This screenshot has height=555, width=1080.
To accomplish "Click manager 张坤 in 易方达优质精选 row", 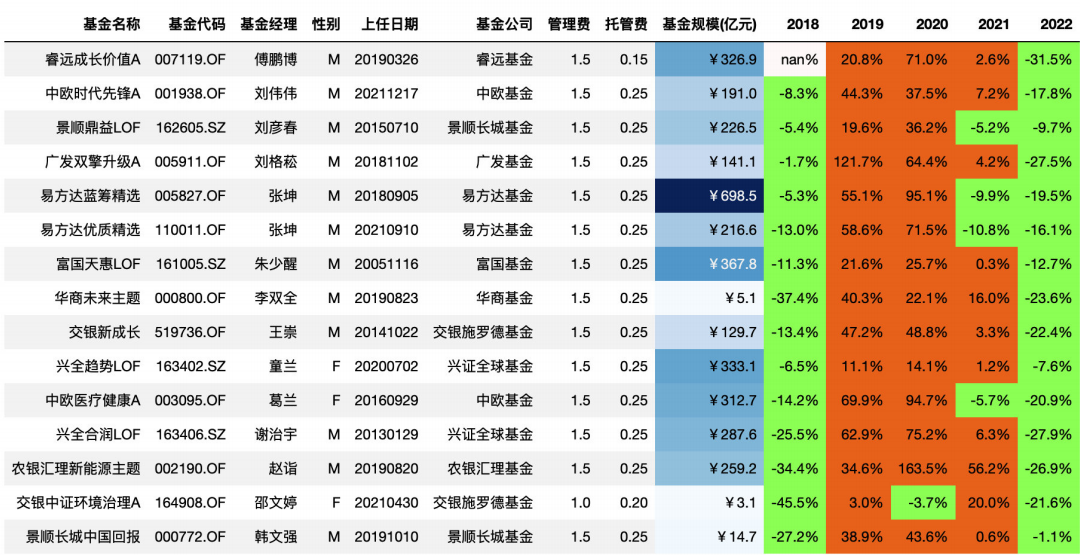I will [283, 230].
